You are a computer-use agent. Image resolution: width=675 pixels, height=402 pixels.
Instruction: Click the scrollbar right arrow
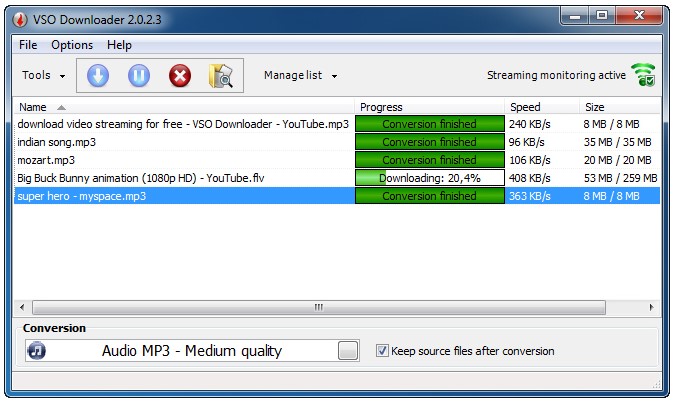[652, 307]
